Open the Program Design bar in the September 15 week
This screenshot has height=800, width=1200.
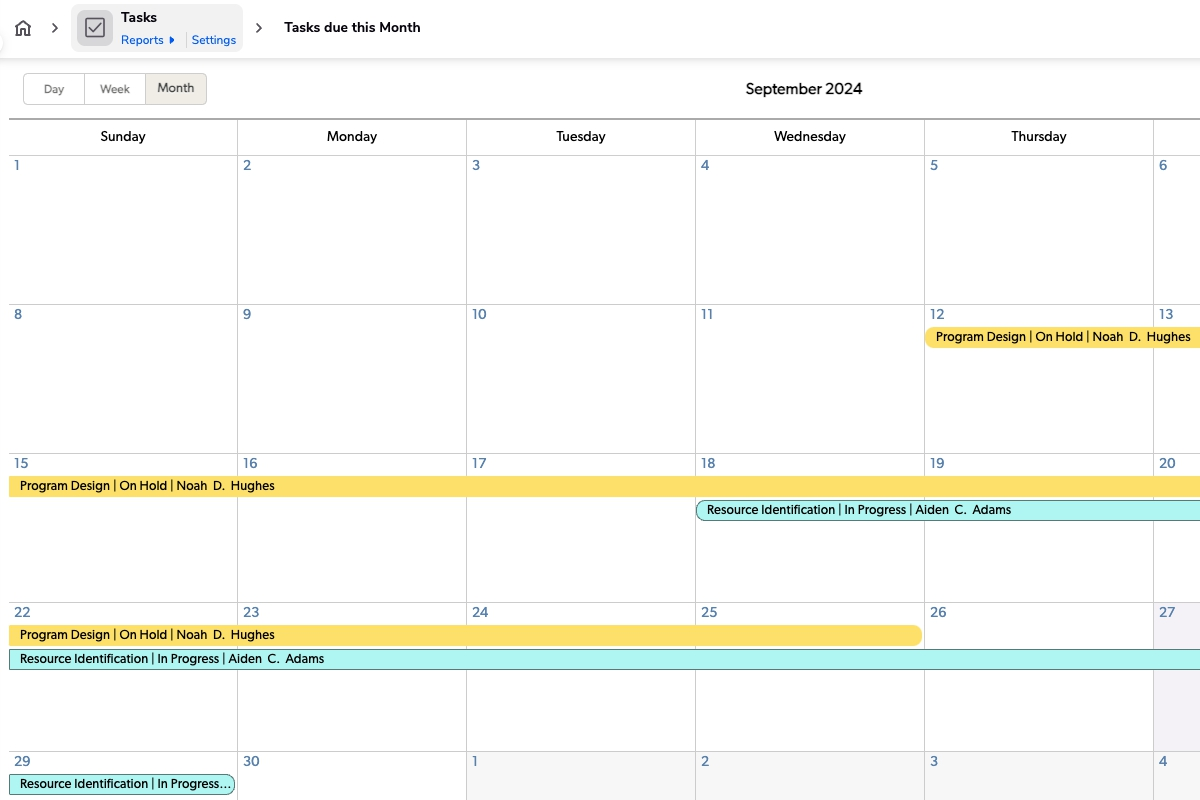(x=147, y=486)
